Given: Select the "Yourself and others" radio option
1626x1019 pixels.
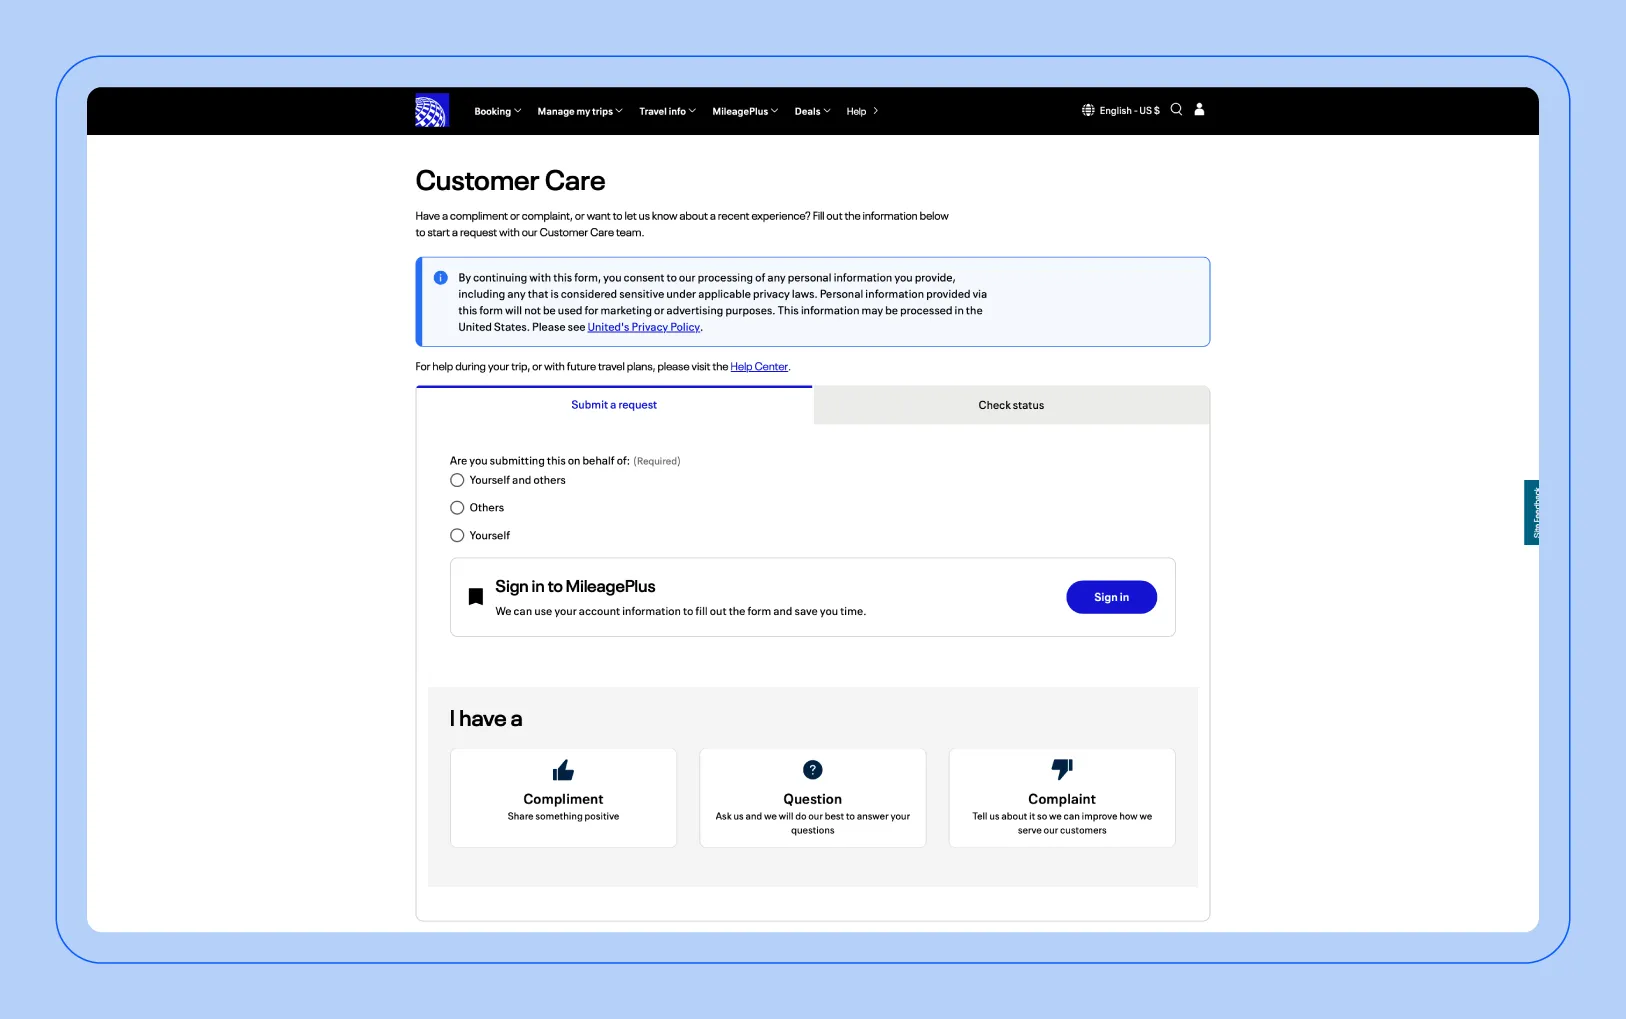Looking at the screenshot, I should click(457, 480).
